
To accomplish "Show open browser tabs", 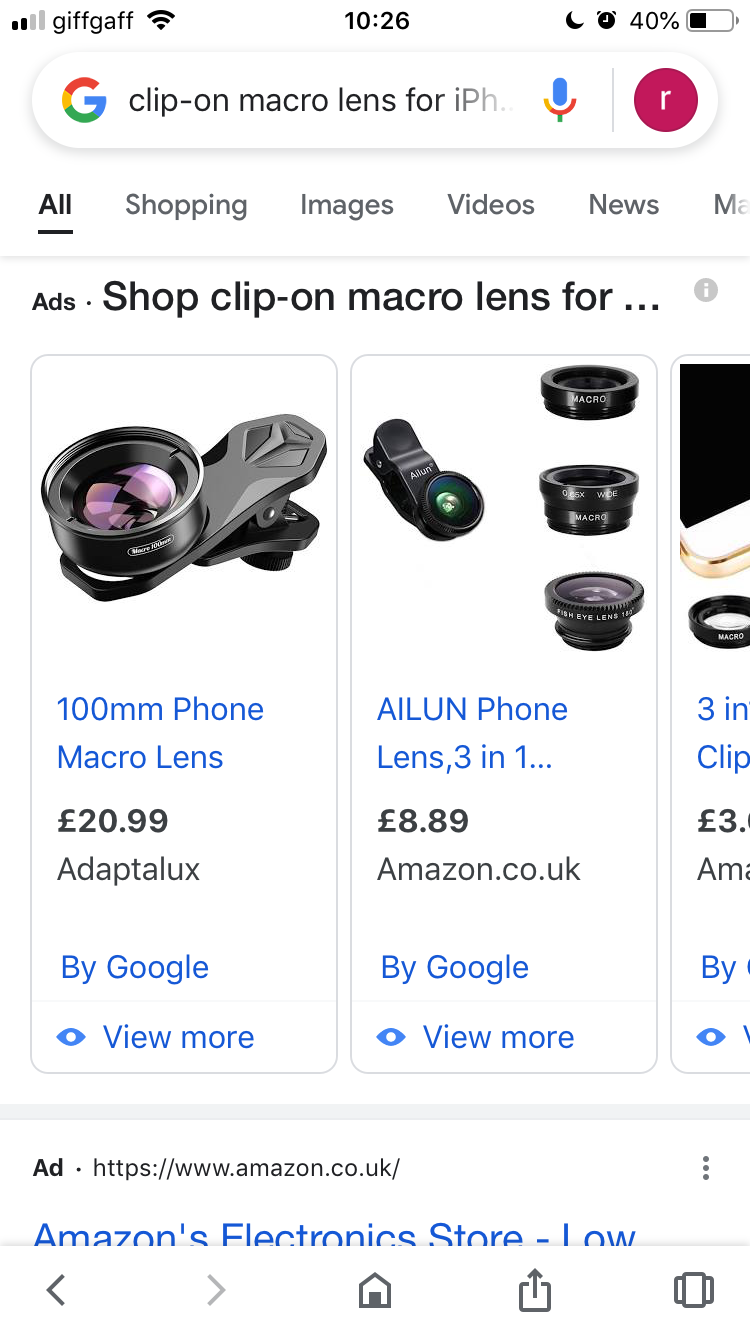I will pos(694,1290).
